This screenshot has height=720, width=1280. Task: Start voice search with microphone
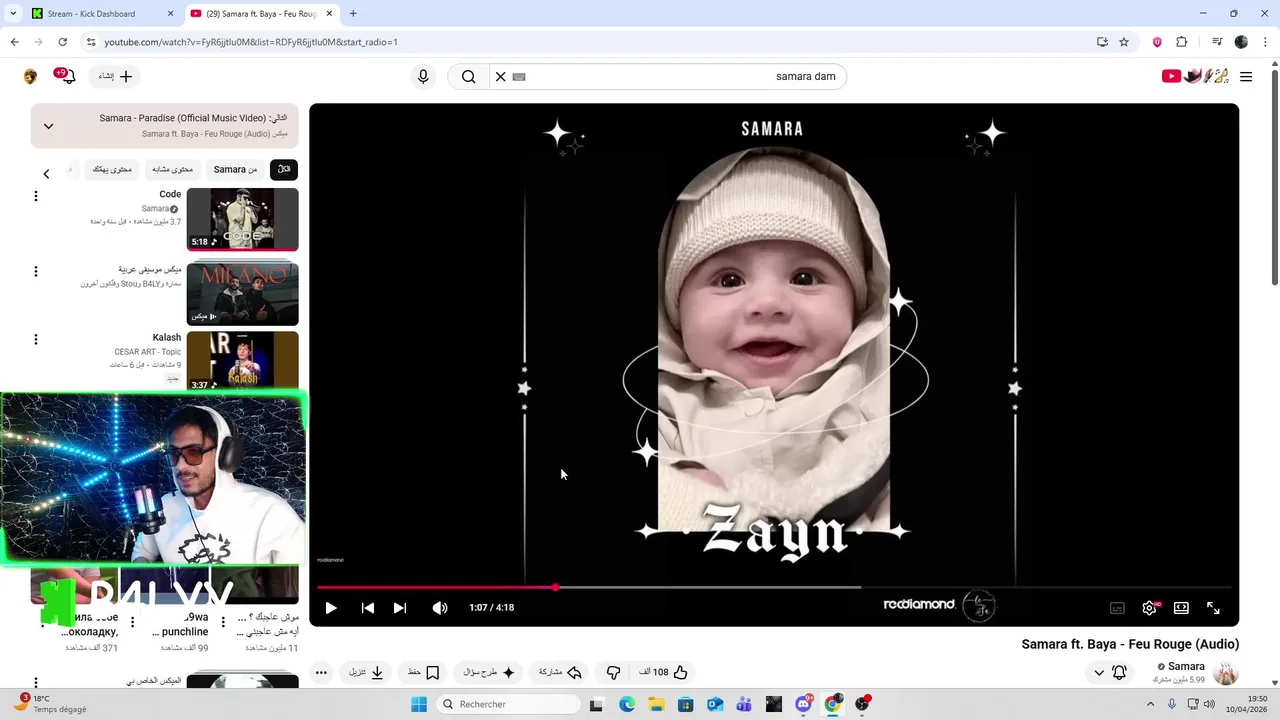click(x=423, y=77)
